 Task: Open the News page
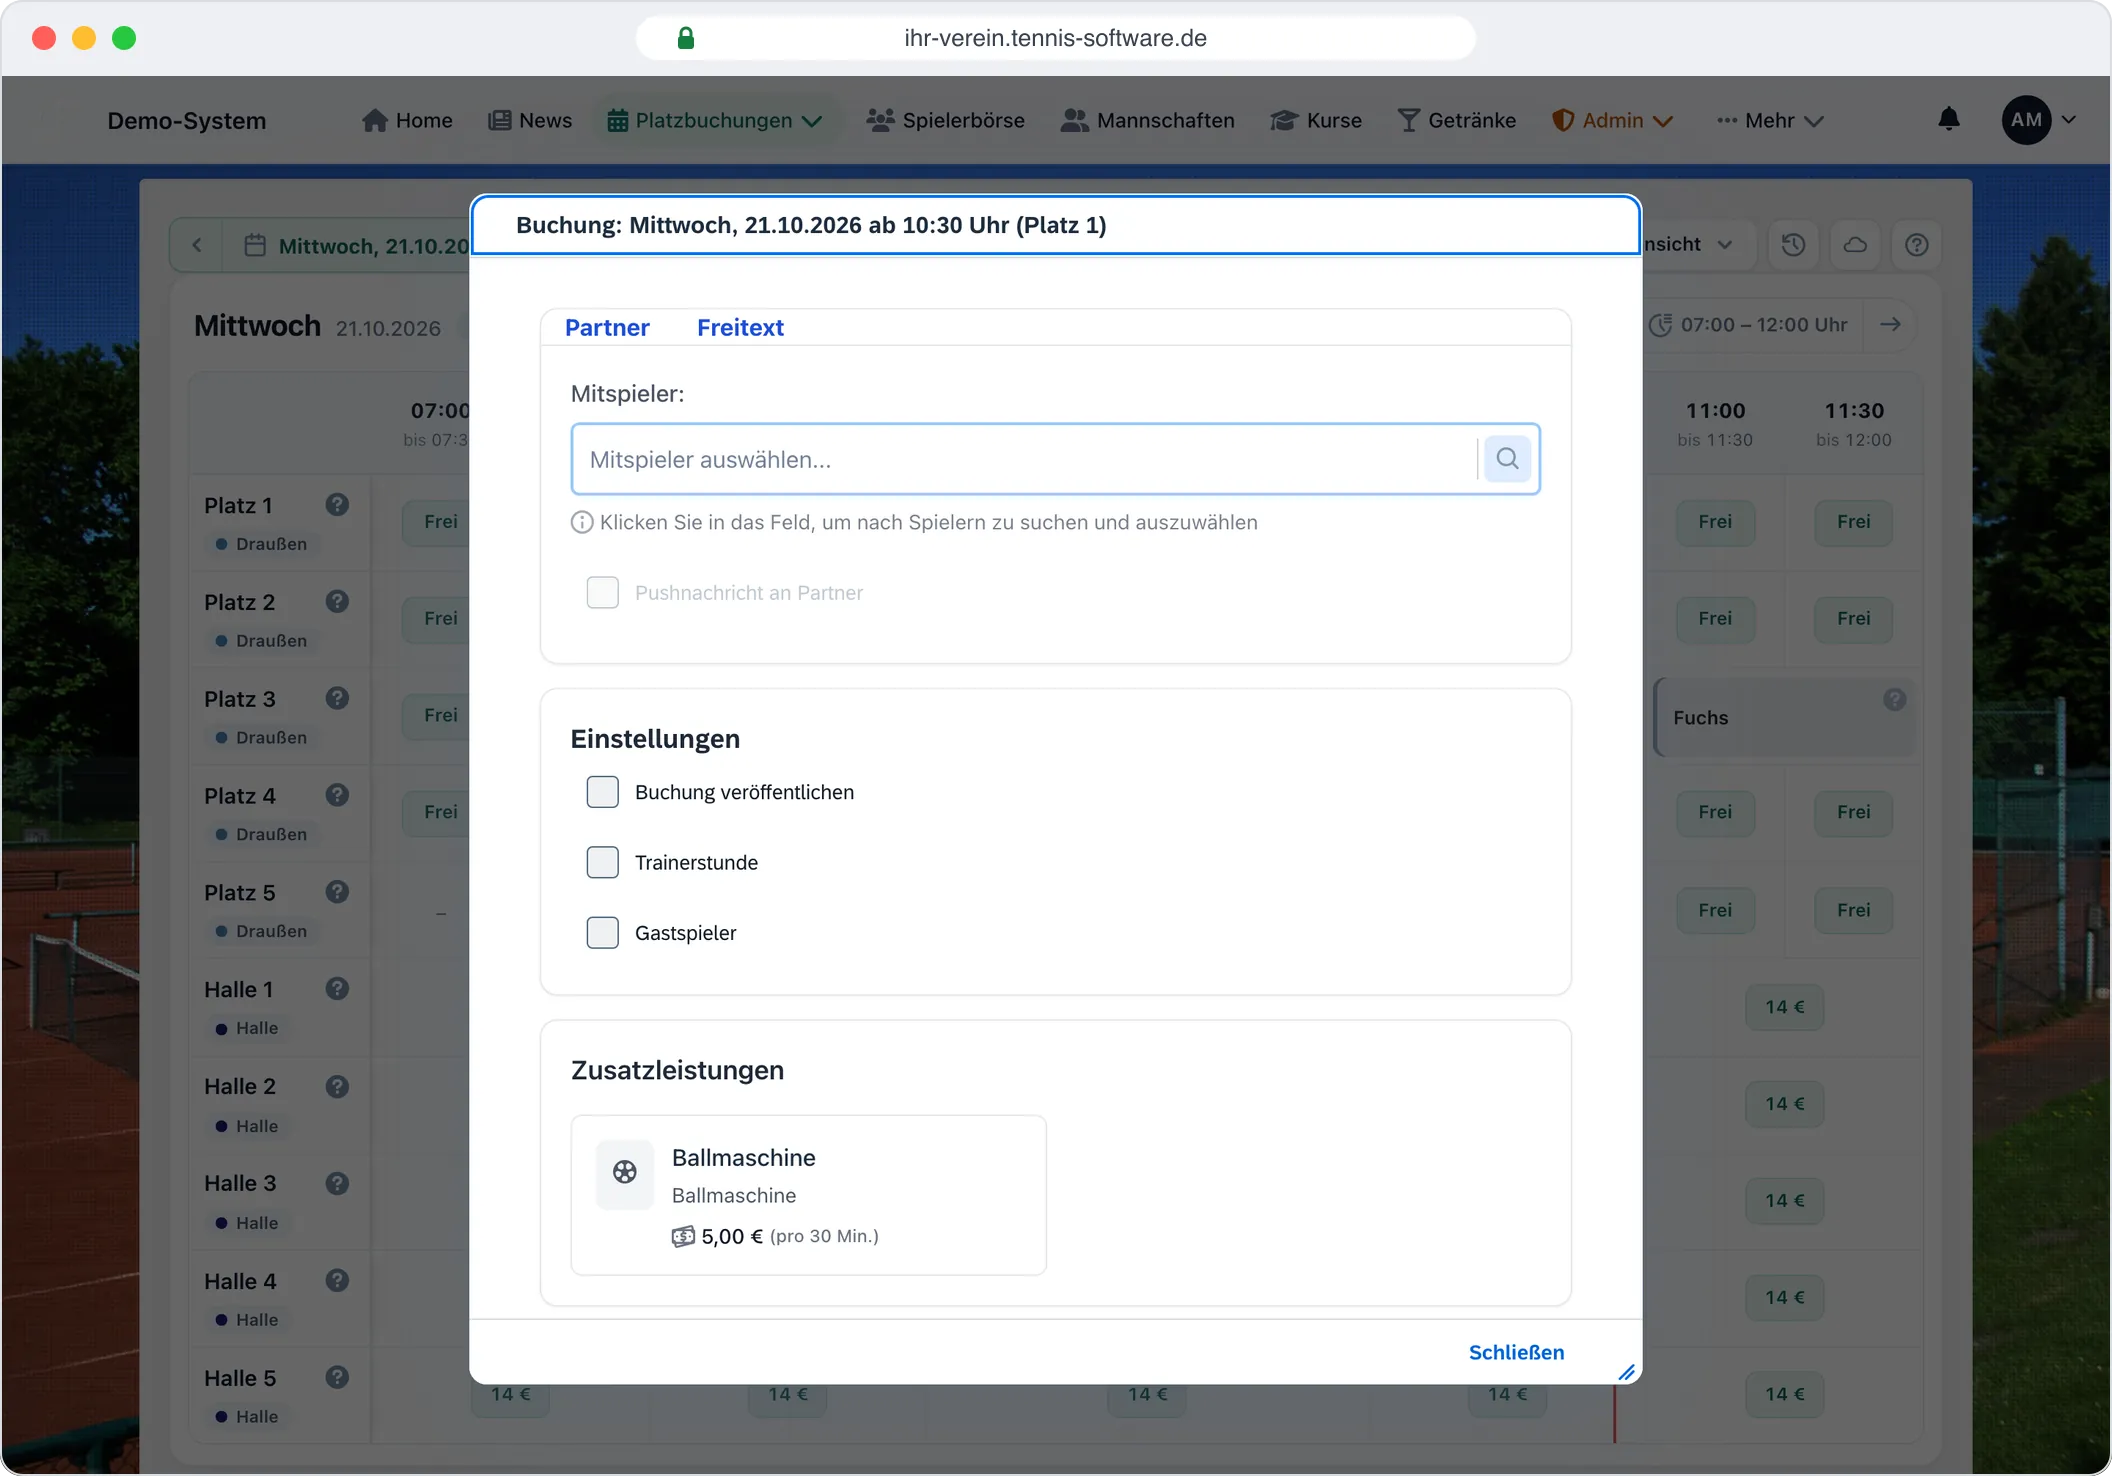[x=530, y=121]
